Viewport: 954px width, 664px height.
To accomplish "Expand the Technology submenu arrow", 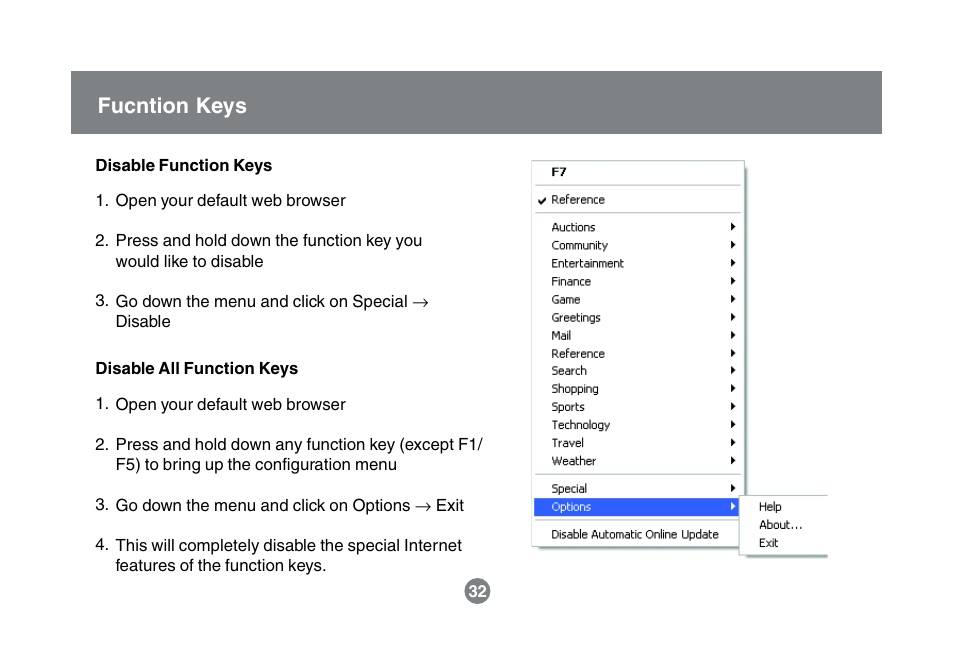I will click(733, 425).
